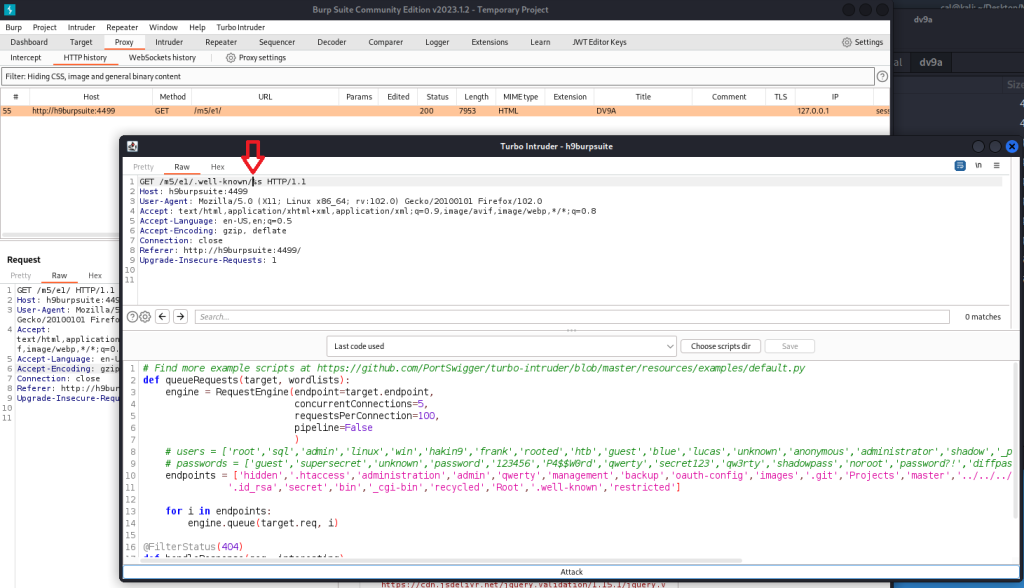The image size is (1024, 588).
Task: Open the Burp menu
Action: [14, 27]
